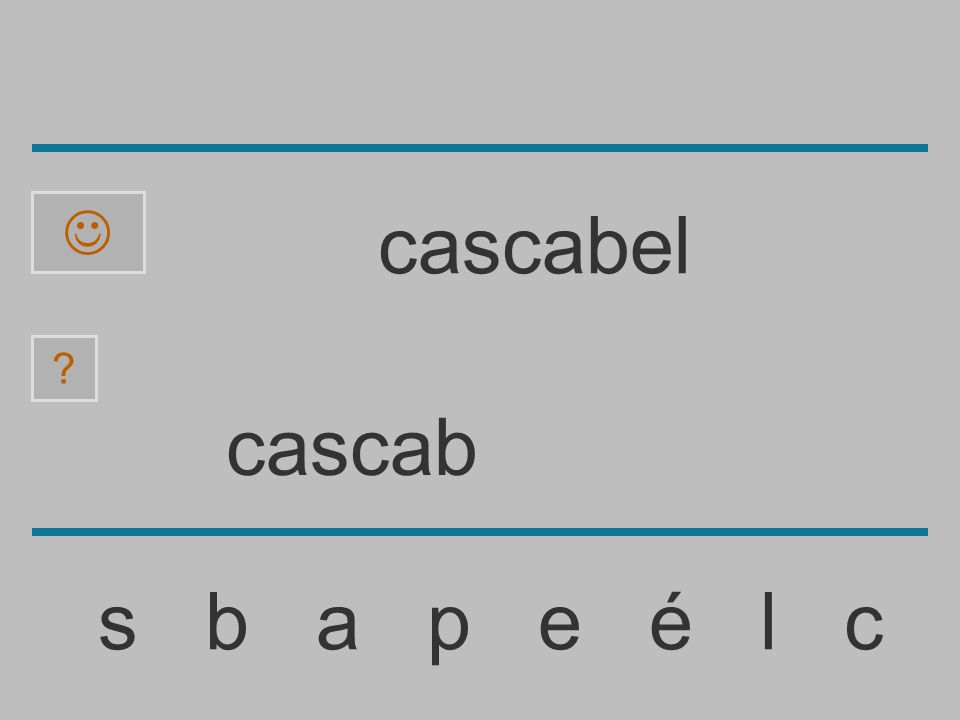The width and height of the screenshot is (960, 720).
Task: Choose the accented 'é' letter tile
Action: 670,620
